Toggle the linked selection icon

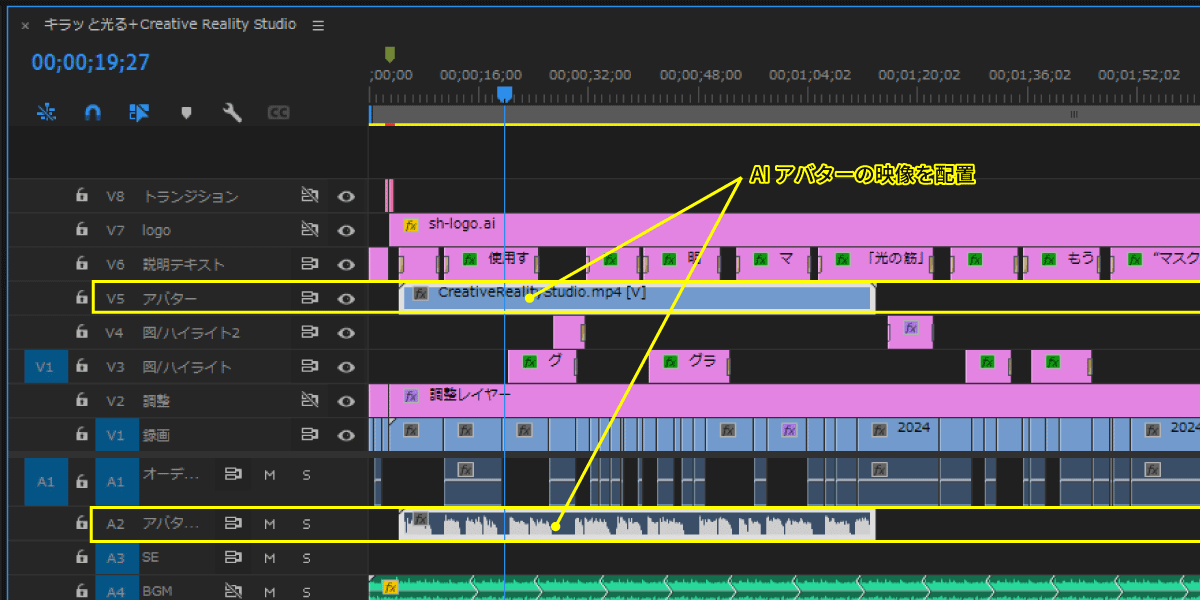[x=139, y=113]
